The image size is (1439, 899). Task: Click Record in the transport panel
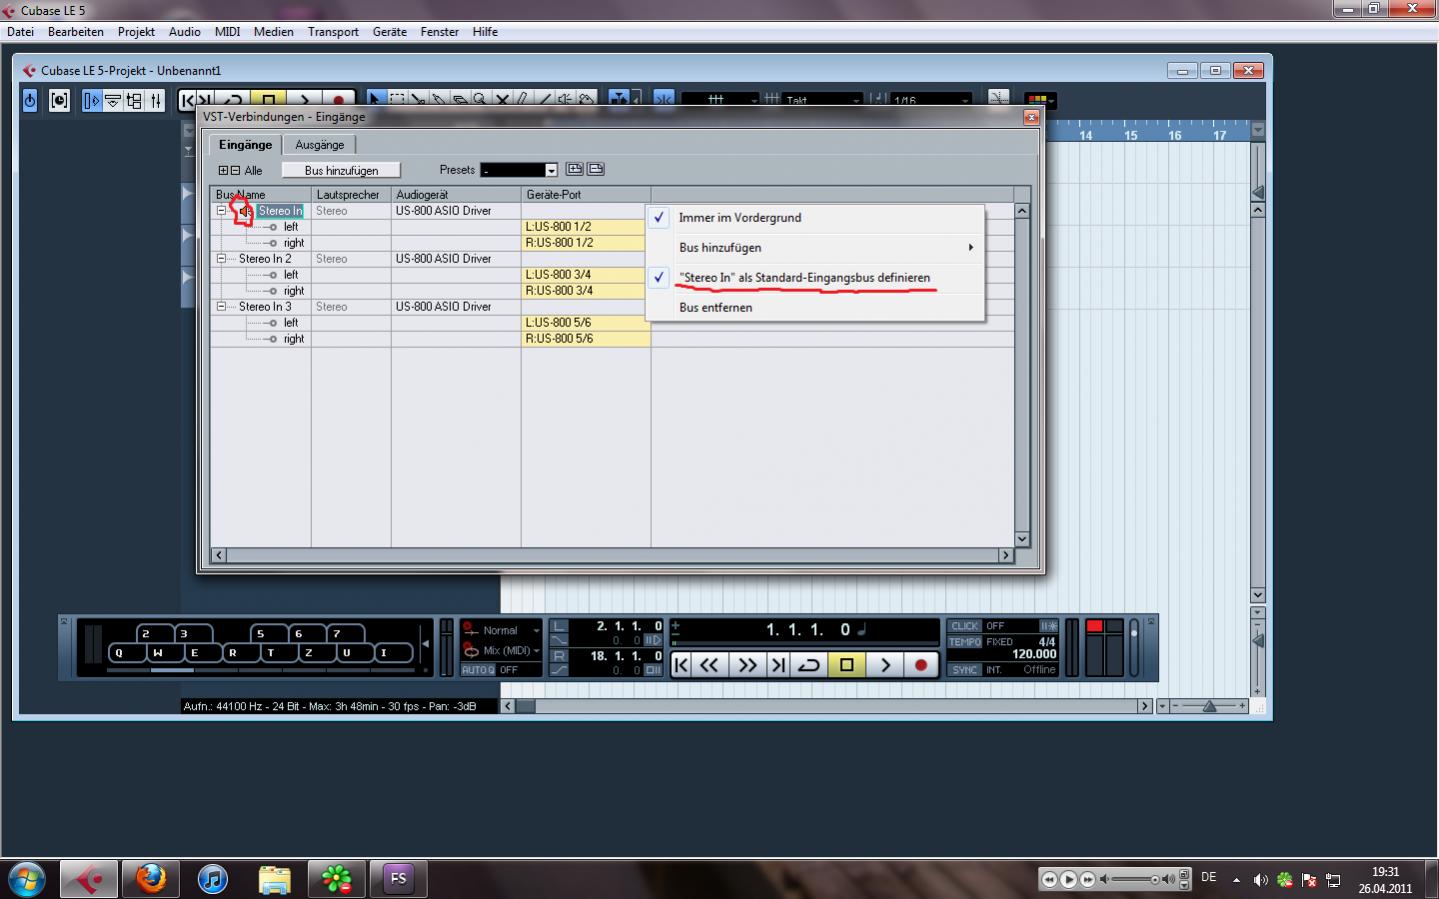(921, 665)
